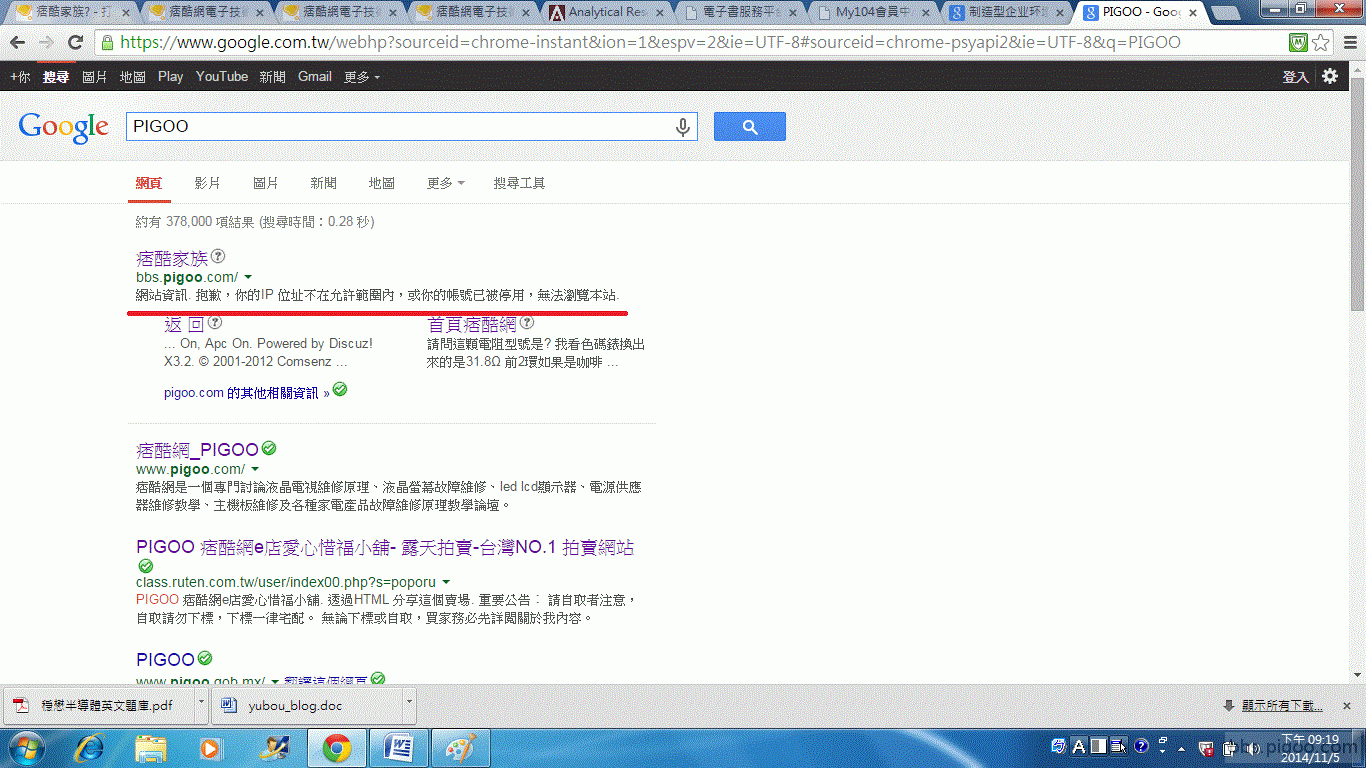Image resolution: width=1366 pixels, height=768 pixels.
Task: Open the Windows Start button
Action: [26, 748]
